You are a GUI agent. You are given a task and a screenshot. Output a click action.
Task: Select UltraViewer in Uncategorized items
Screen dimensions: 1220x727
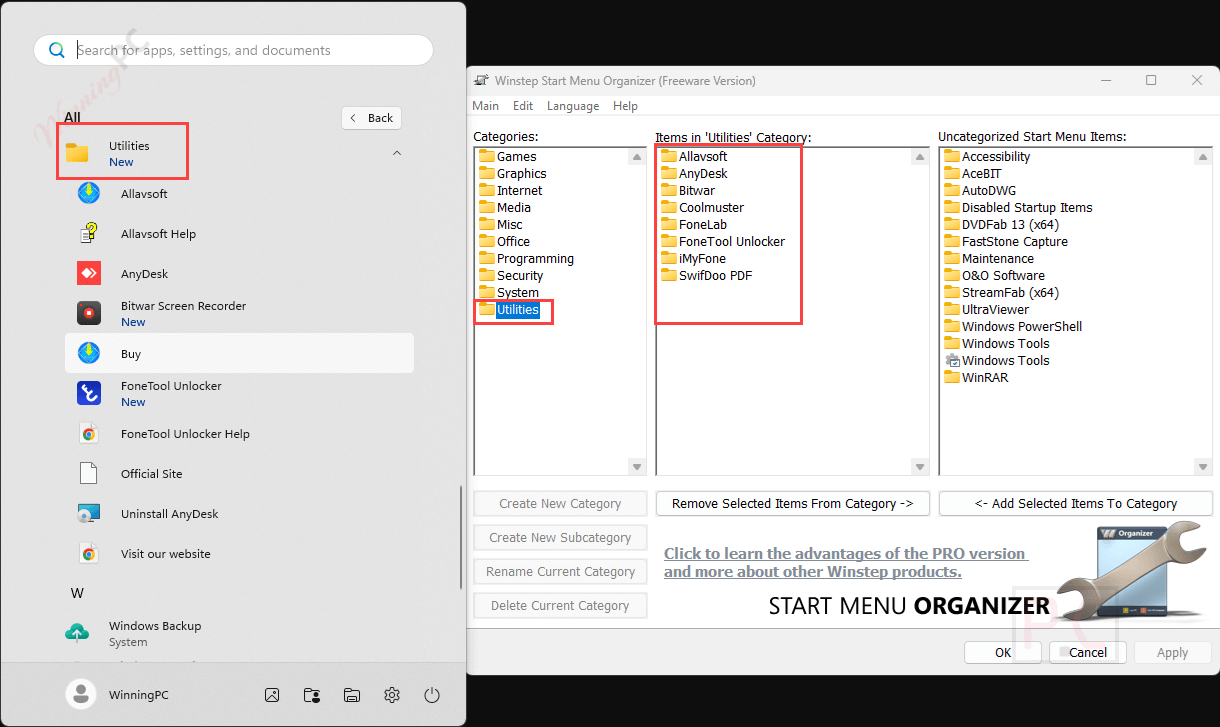[x=986, y=309]
